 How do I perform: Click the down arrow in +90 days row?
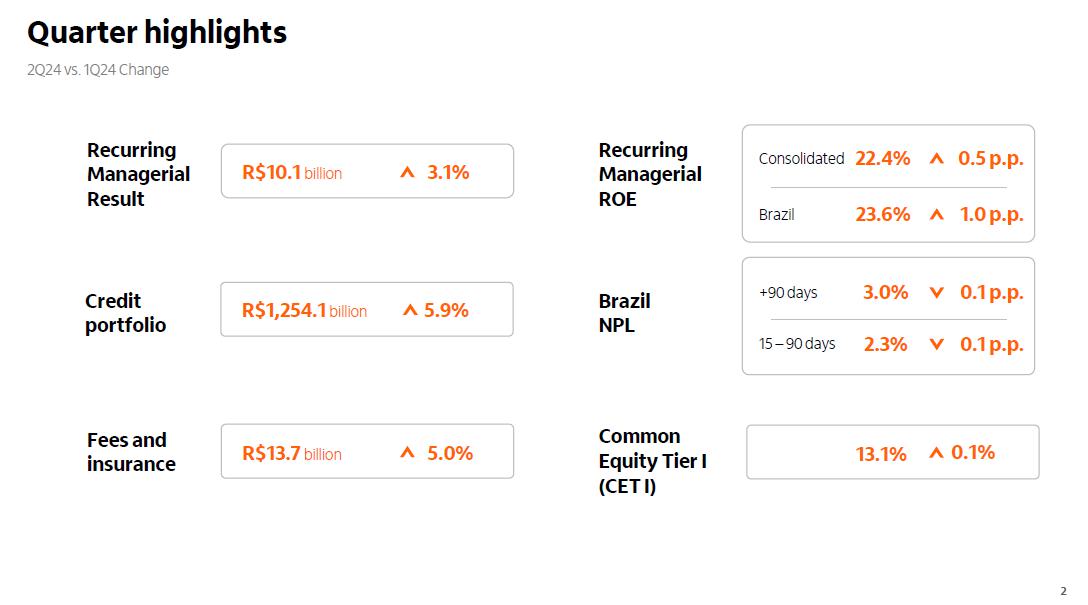[x=936, y=293]
